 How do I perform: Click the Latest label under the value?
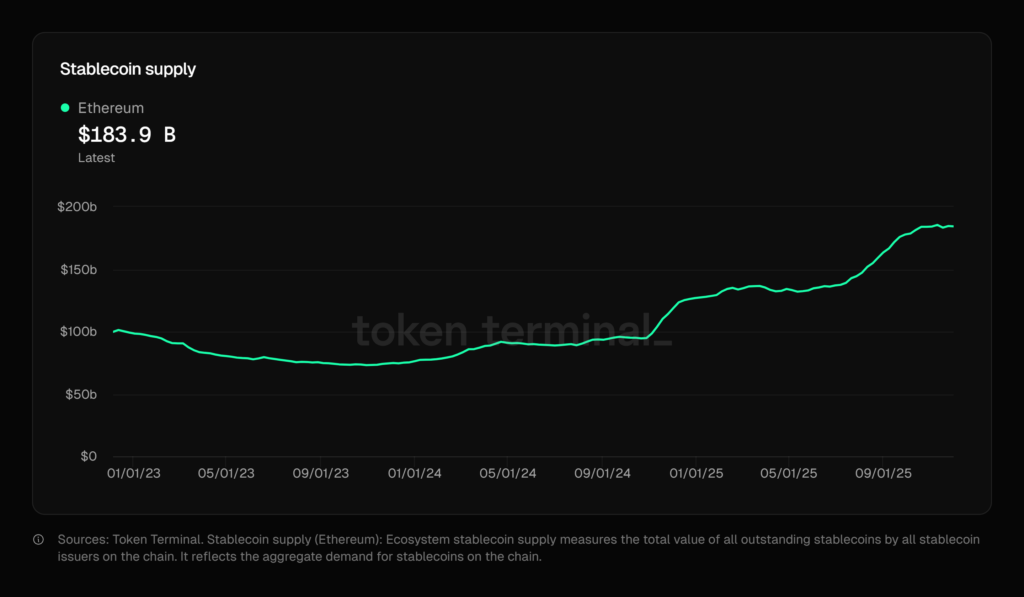96,158
